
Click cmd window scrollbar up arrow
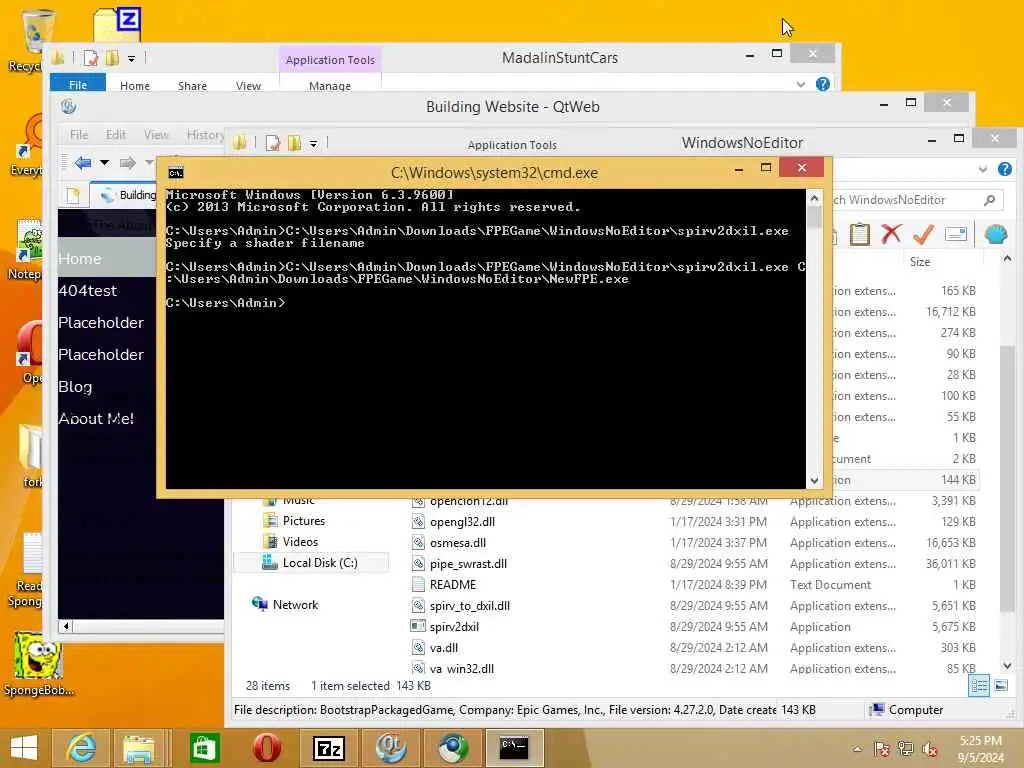814,197
